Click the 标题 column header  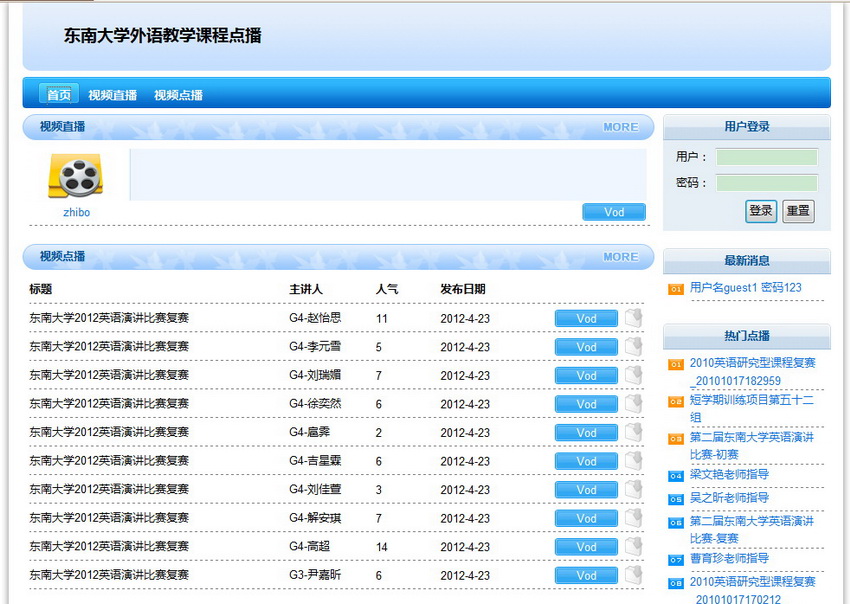click(41, 289)
